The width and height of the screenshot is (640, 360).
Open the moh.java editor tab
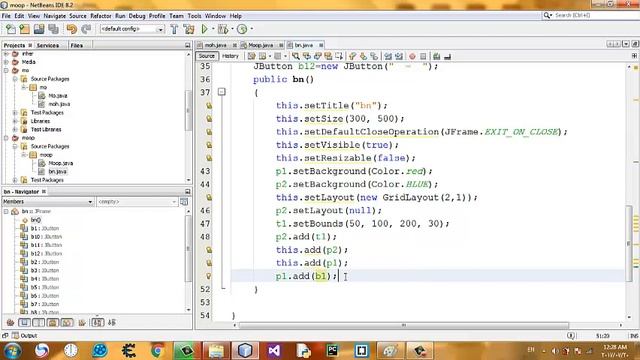[x=216, y=45]
